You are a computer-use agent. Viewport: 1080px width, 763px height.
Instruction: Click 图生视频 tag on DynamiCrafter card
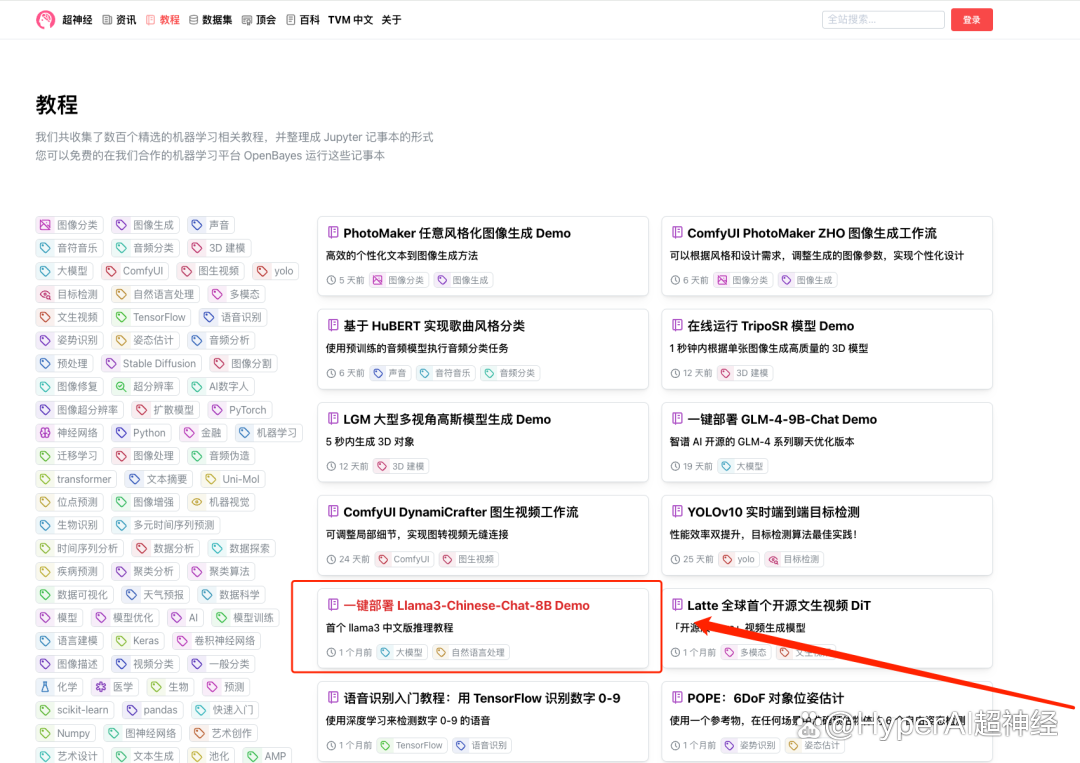(469, 559)
